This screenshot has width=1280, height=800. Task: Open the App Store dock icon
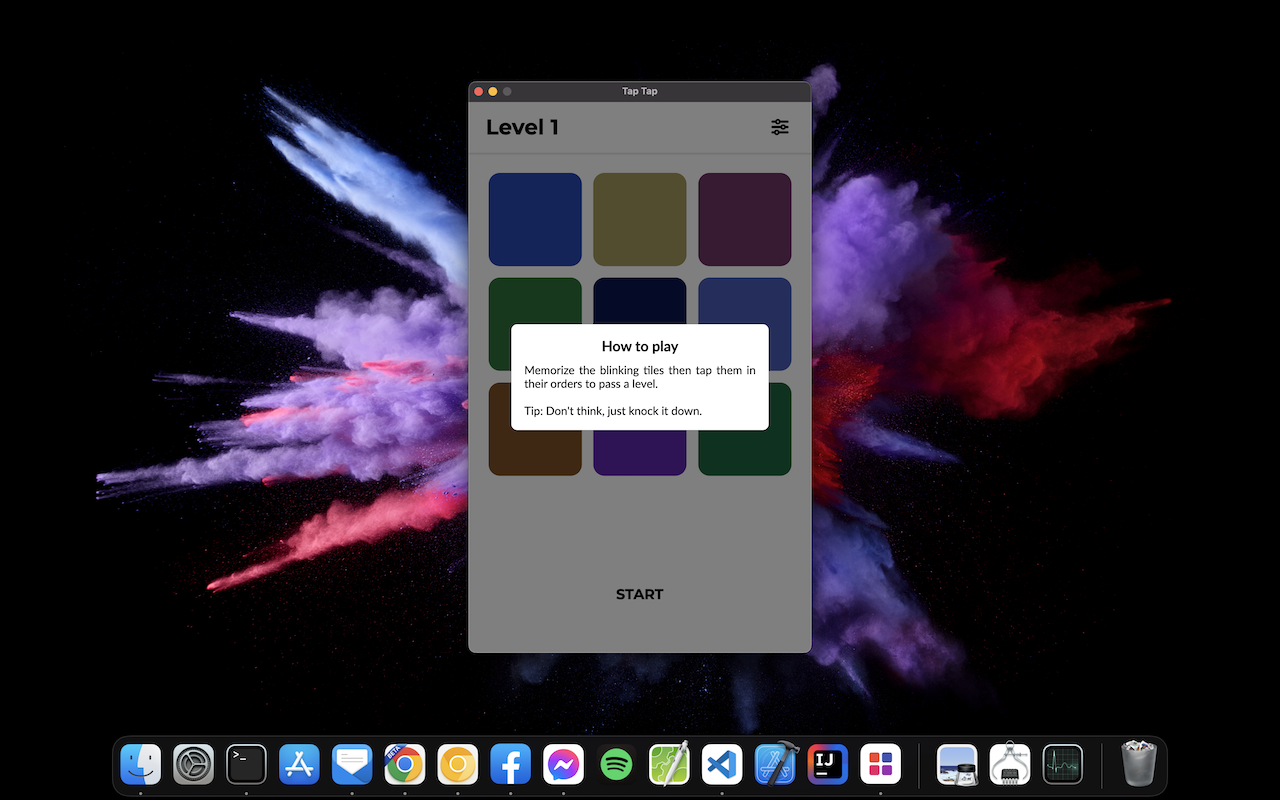click(x=299, y=766)
